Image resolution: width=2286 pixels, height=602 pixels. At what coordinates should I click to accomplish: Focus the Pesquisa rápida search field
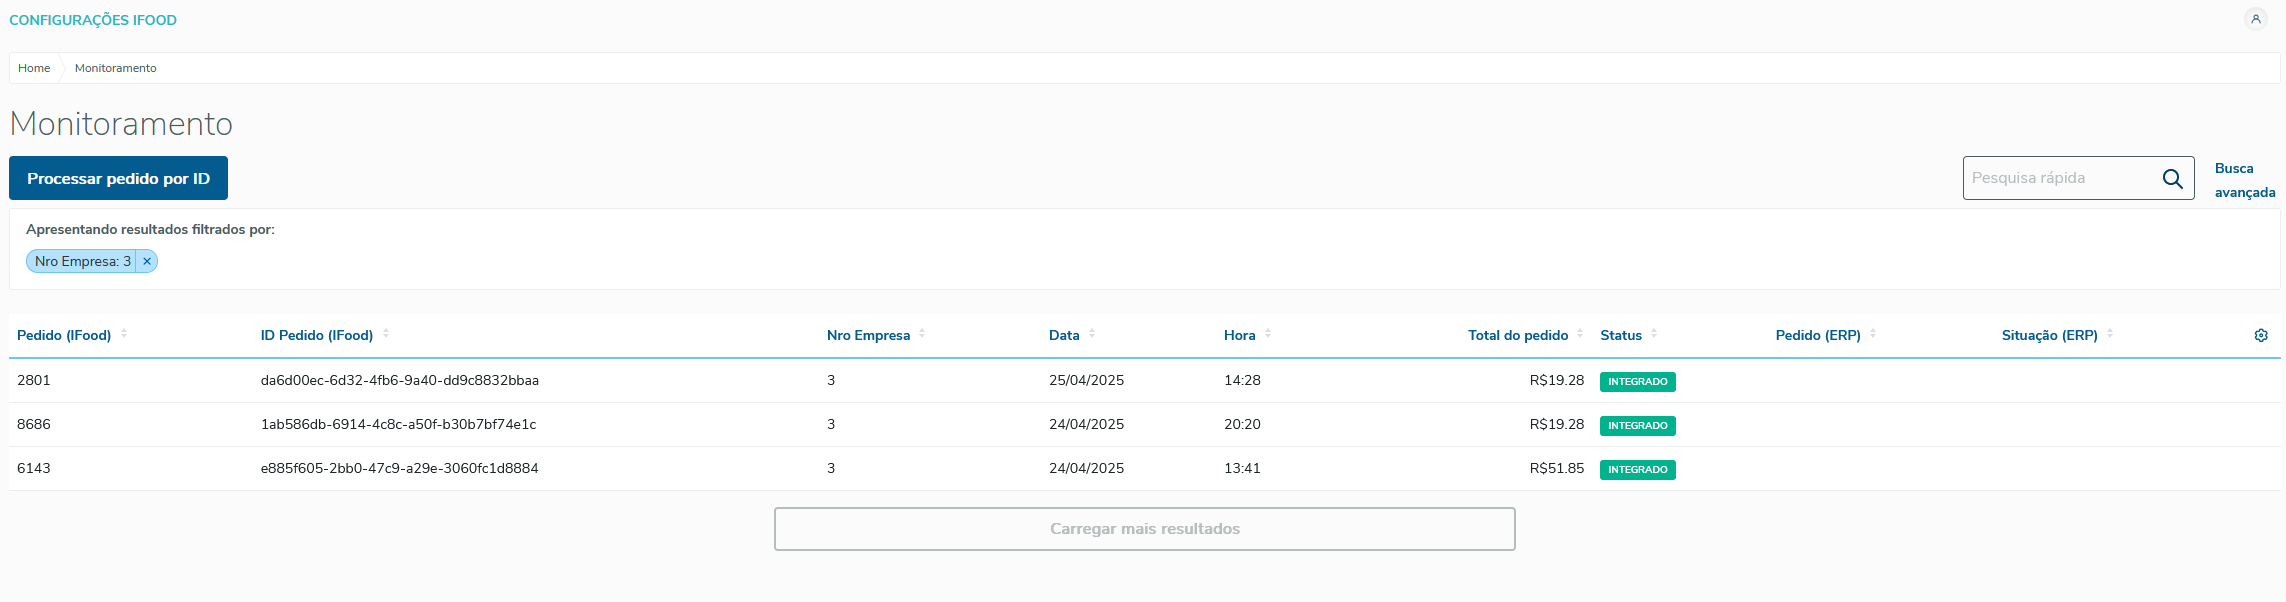pyautogui.click(x=2060, y=178)
